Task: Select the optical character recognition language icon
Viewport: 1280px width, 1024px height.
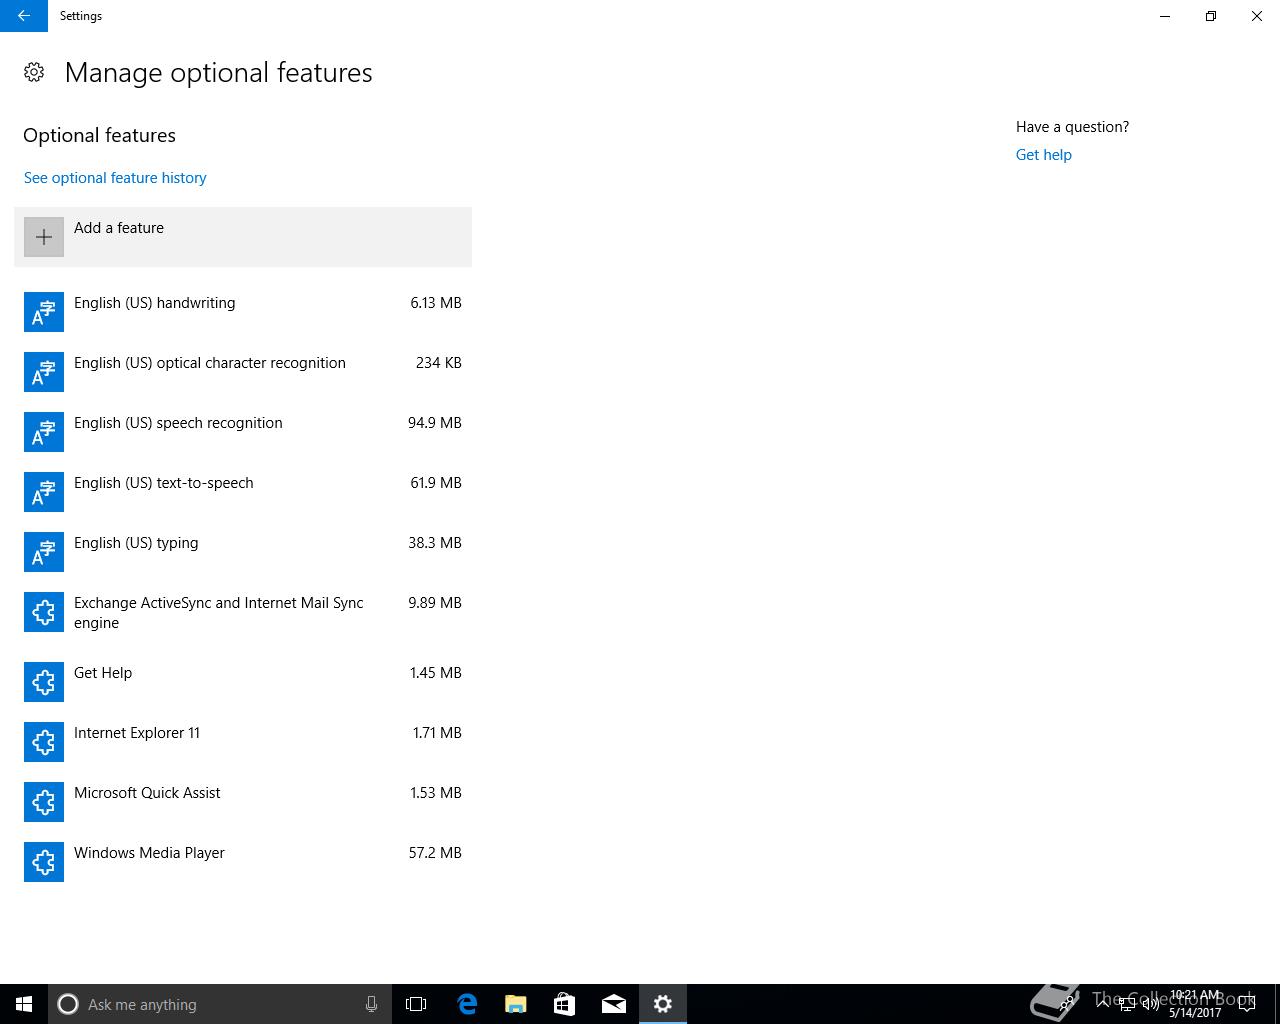Action: tap(44, 372)
